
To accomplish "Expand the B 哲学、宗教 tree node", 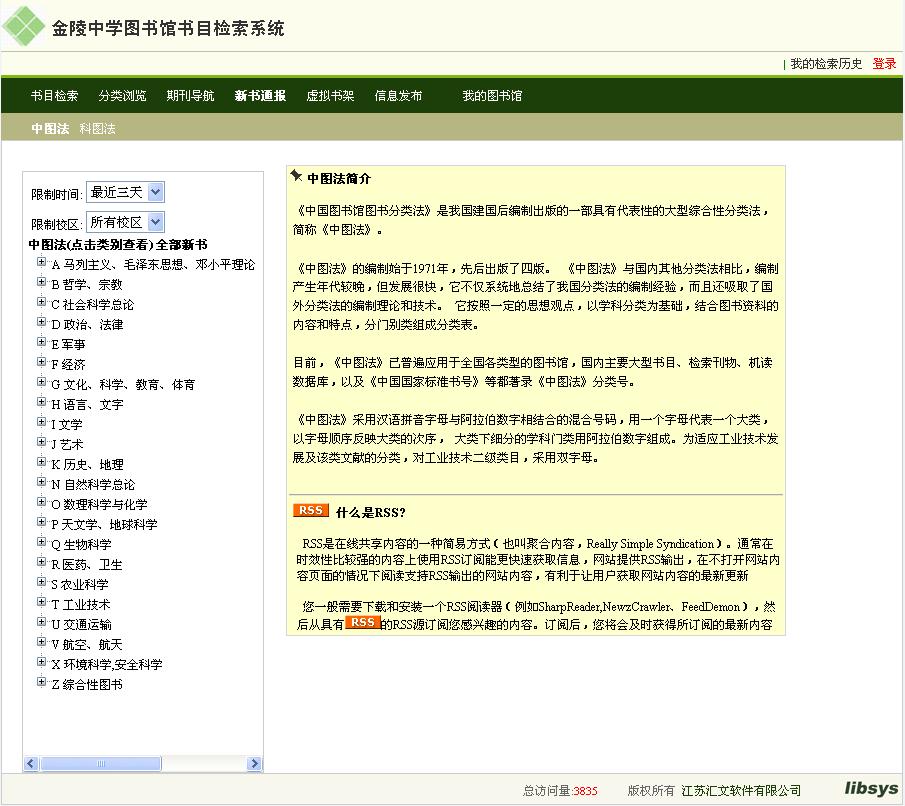I will [41, 282].
